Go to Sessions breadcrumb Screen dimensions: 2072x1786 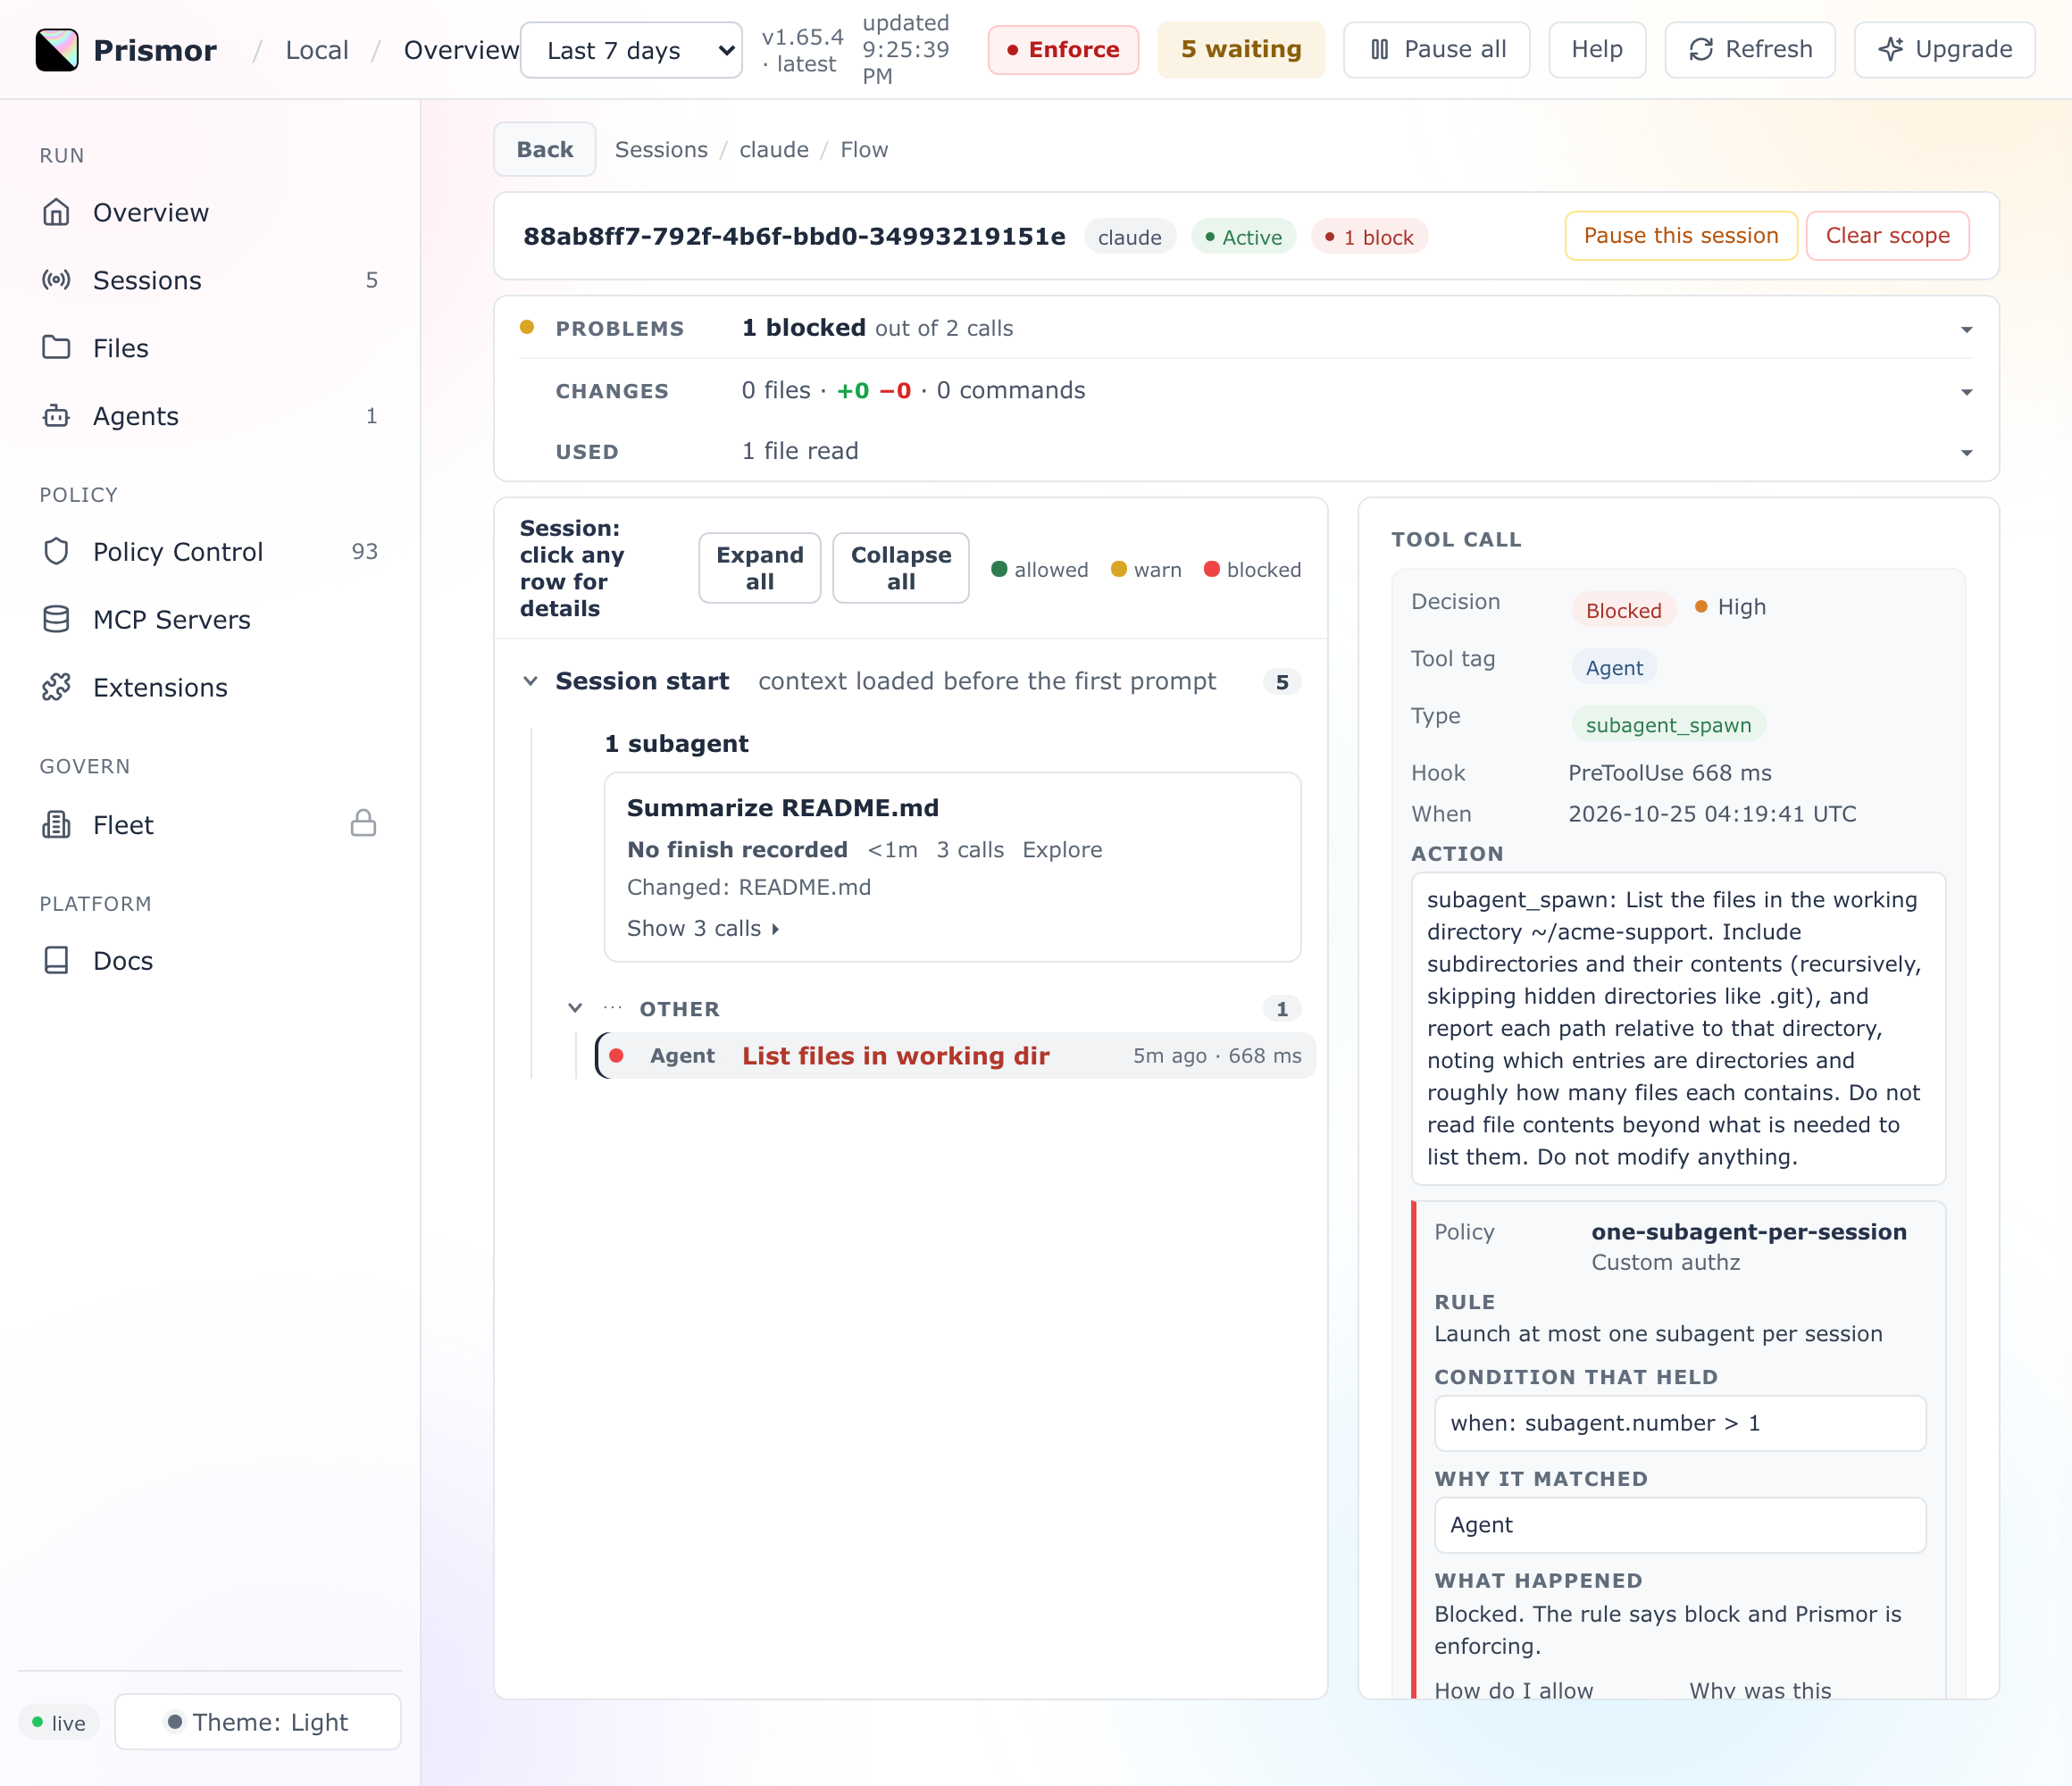661,150
